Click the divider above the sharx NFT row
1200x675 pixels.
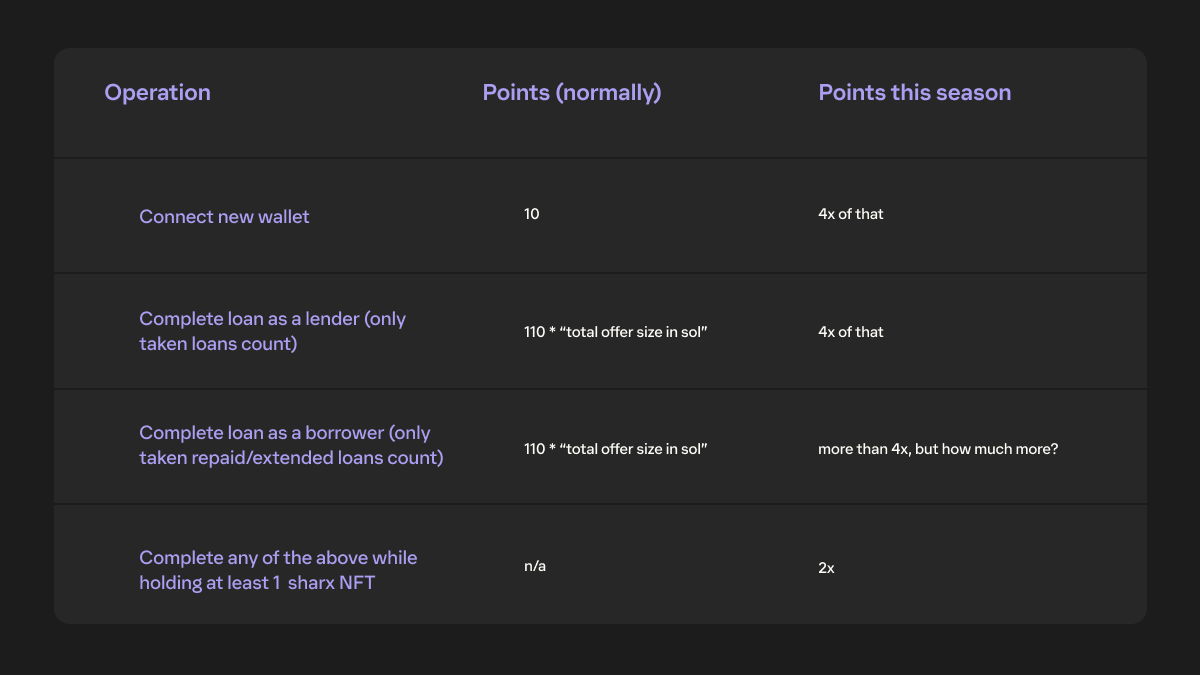[600, 505]
